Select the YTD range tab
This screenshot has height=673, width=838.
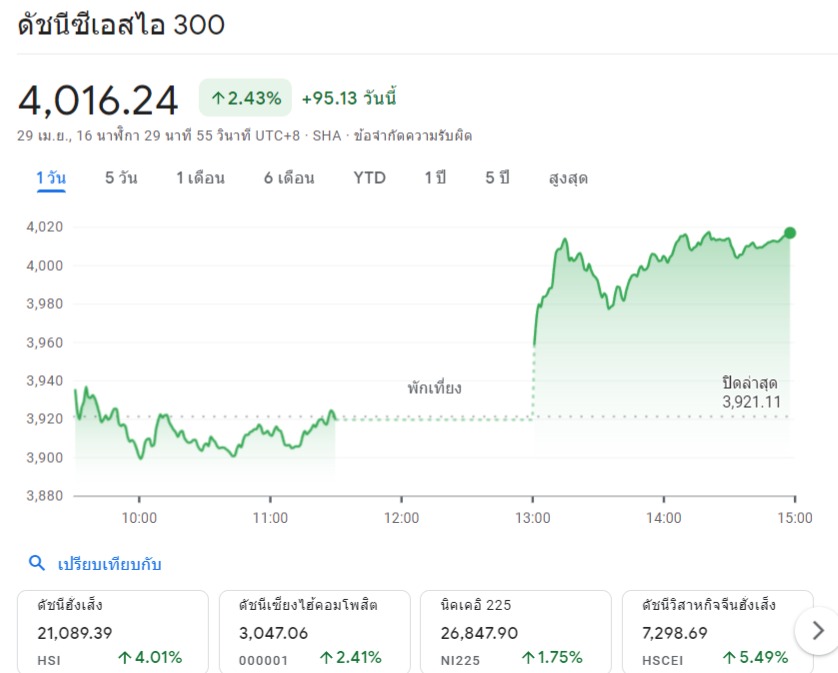[x=369, y=179]
